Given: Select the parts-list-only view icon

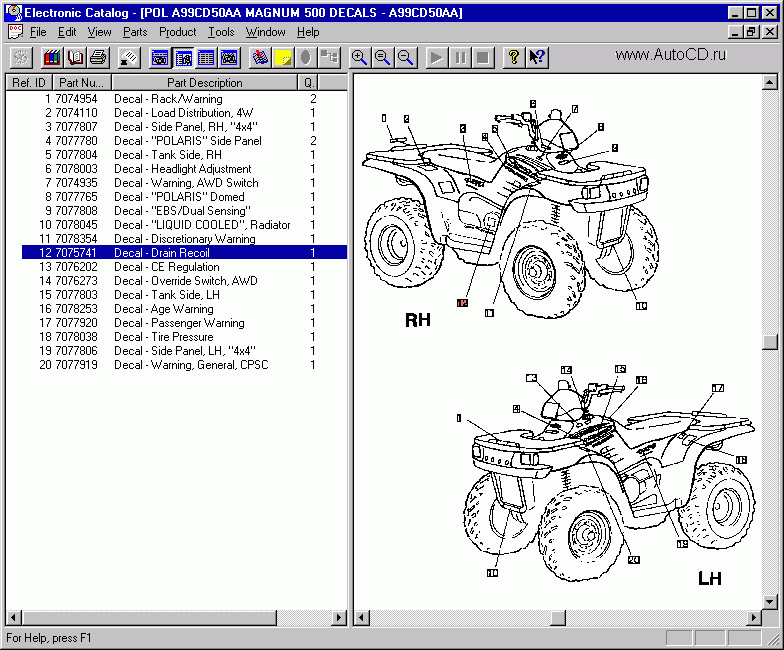Looking at the screenshot, I should click(206, 58).
